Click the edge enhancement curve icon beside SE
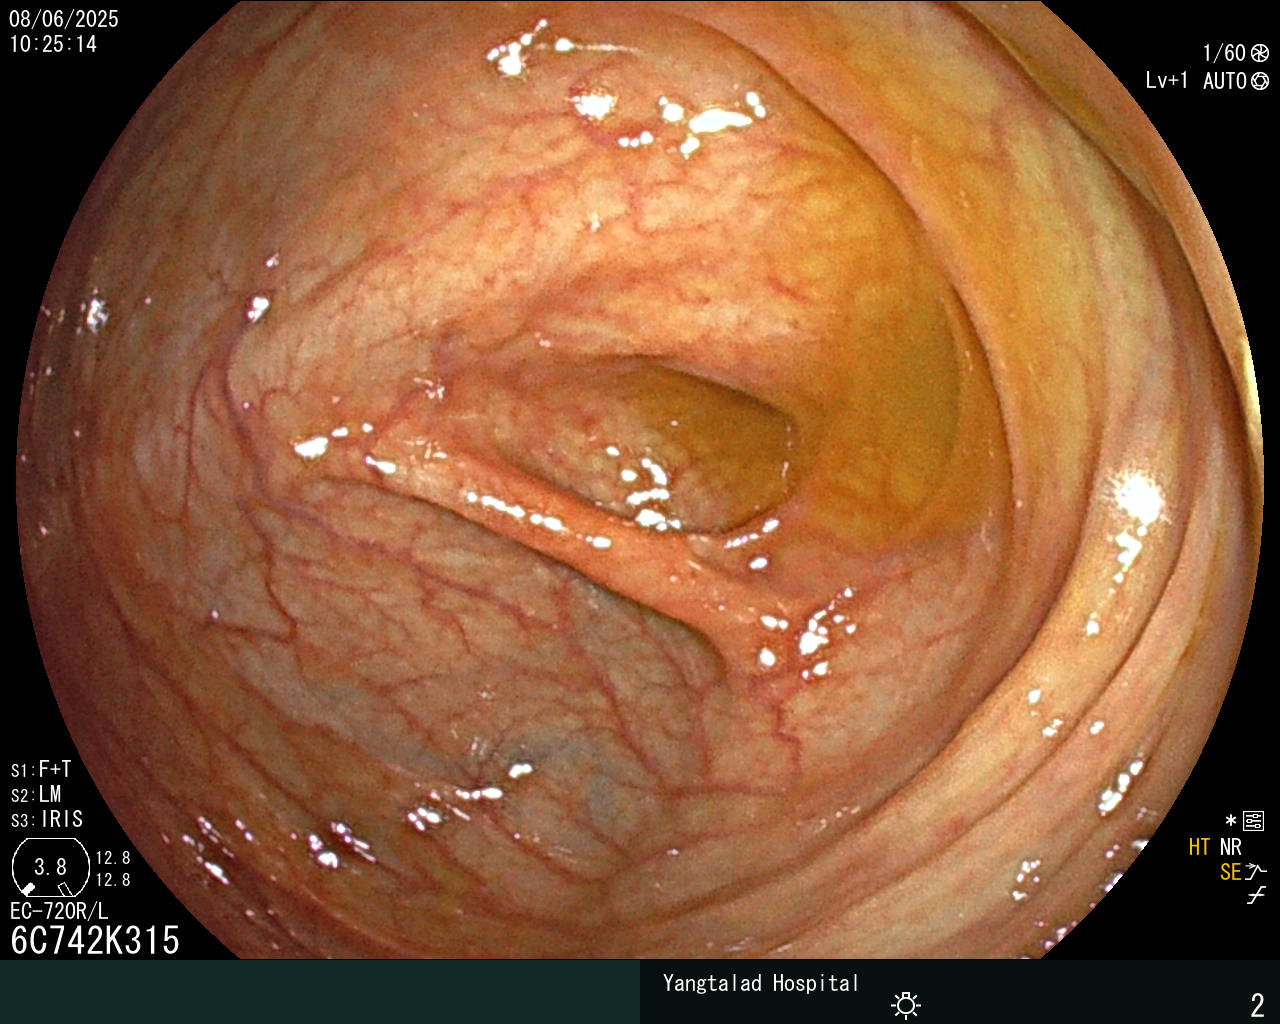Viewport: 1280px width, 1024px height. [x=1256, y=872]
